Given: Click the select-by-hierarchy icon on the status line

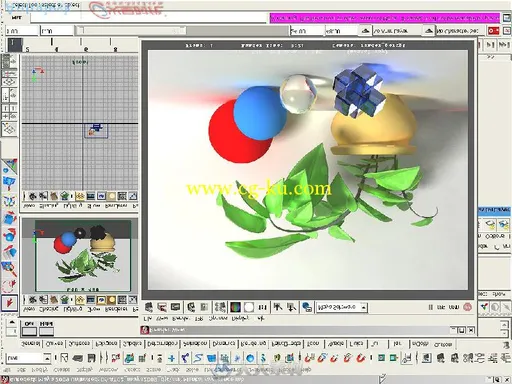Looking at the screenshot, I should (x=116, y=358).
